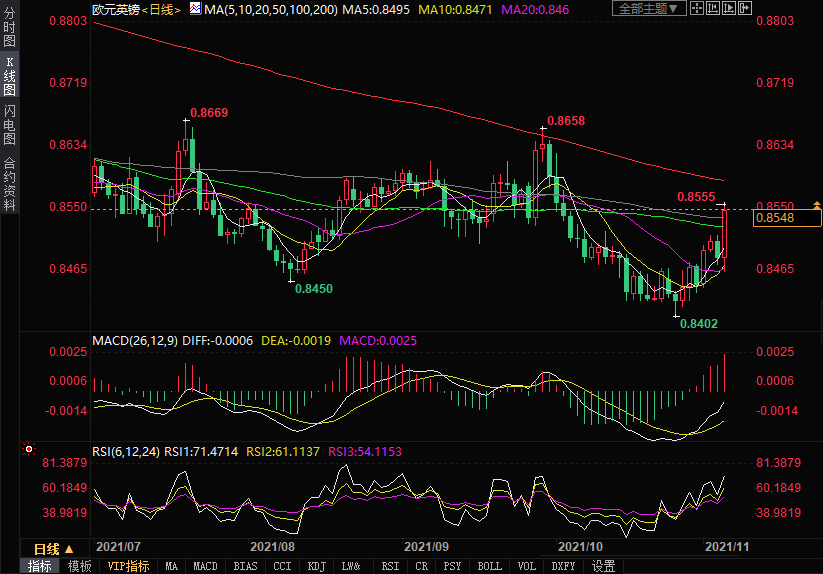Open 合约资料 contract info tab

[9, 183]
